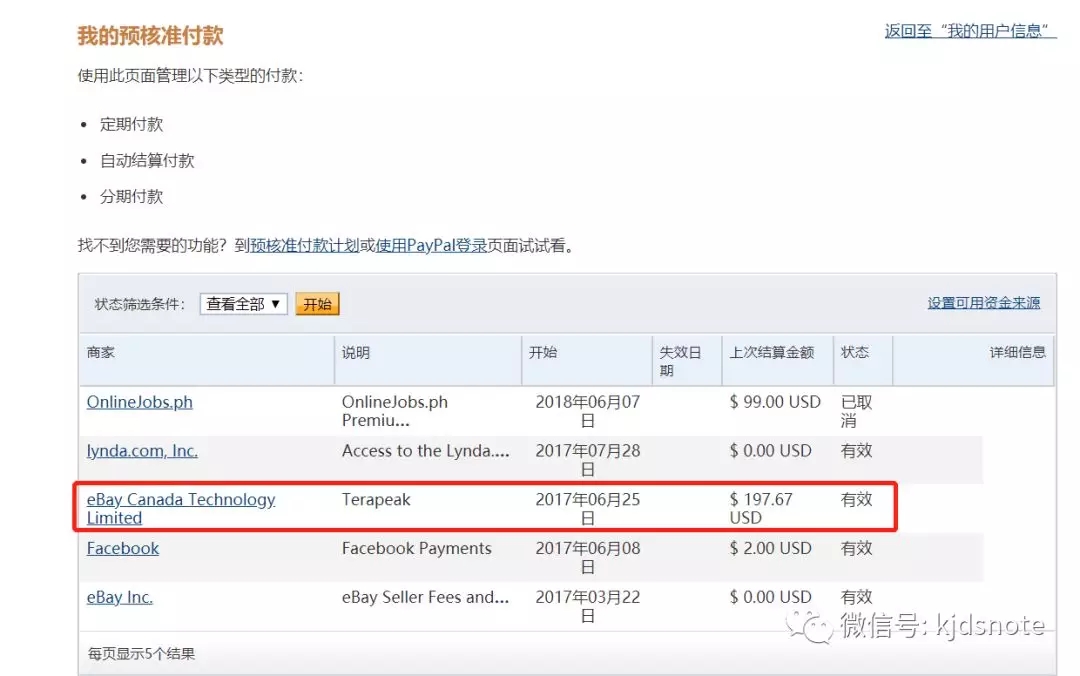The height and width of the screenshot is (676, 1080).
Task: Open the 返回至"我的用户信息" link
Action: point(970,31)
